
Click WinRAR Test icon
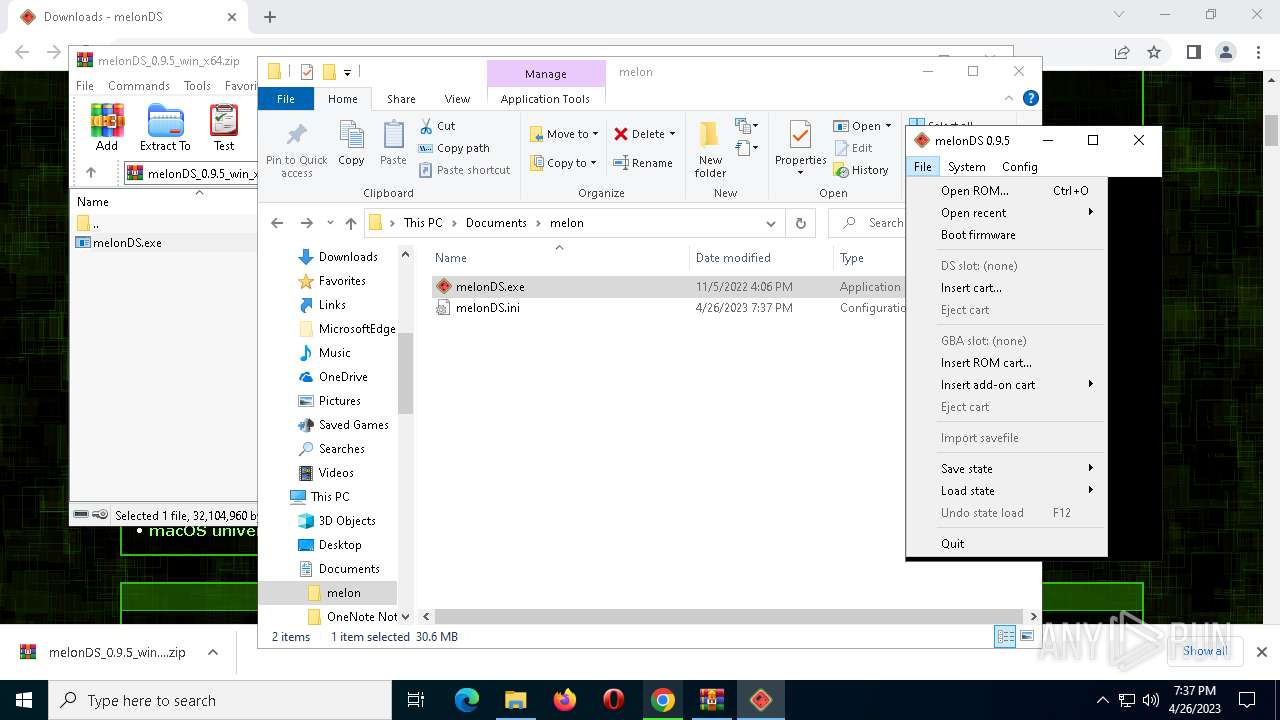(224, 127)
